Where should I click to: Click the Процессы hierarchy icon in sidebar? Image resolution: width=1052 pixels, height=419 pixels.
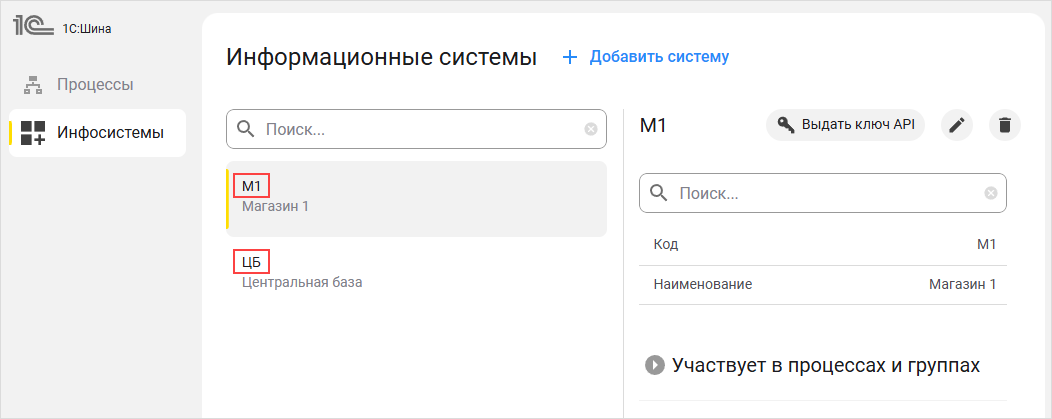[33, 85]
